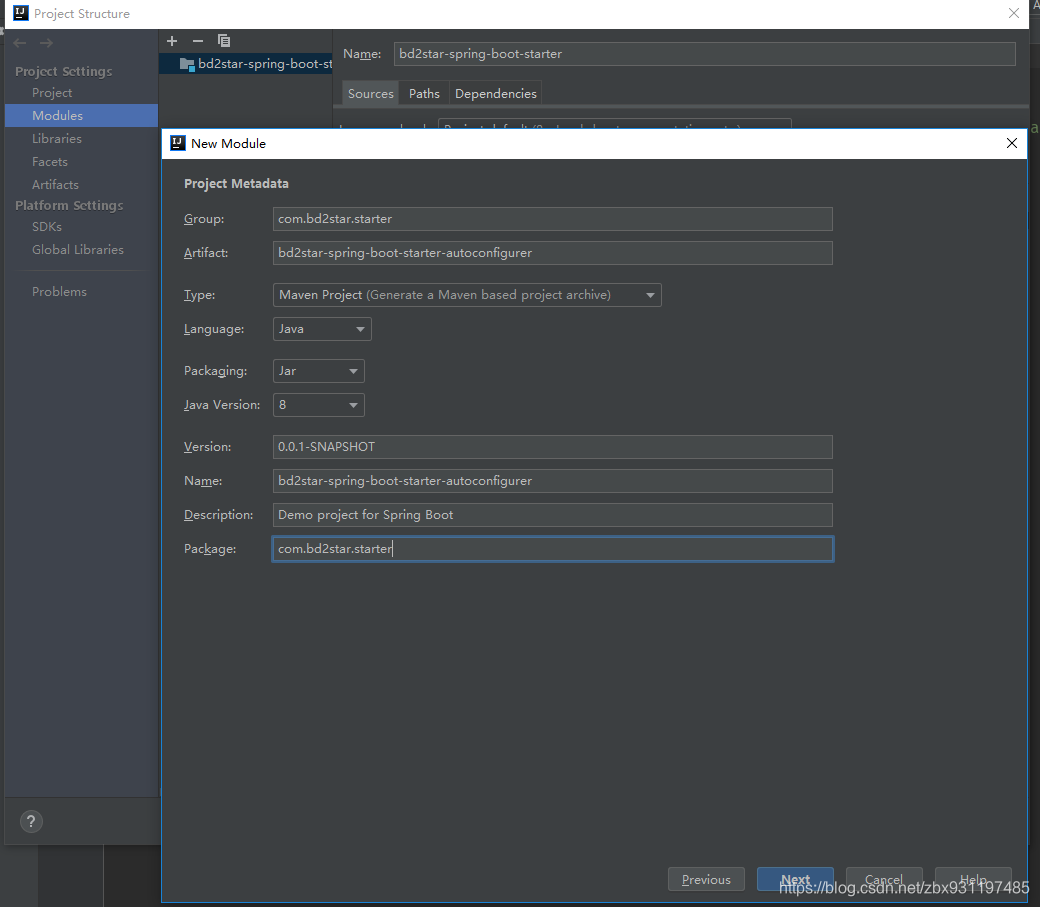The width and height of the screenshot is (1040, 907).
Task: Select Modules in Project Settings
Action: point(81,115)
